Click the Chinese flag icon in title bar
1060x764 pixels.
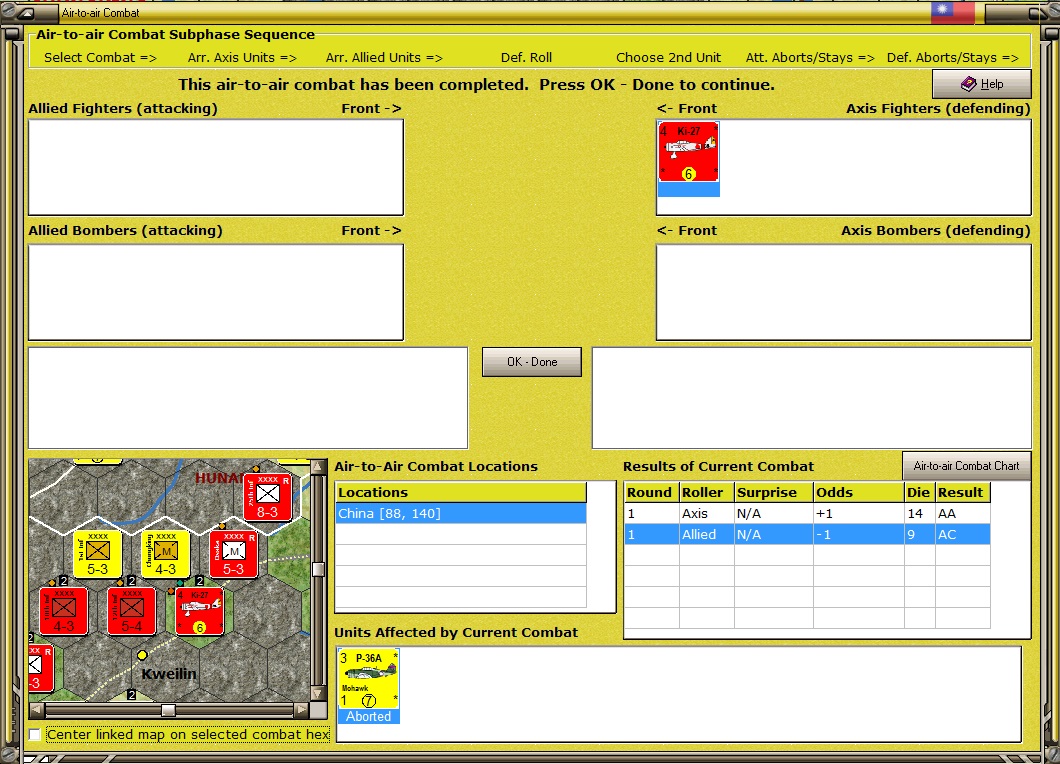click(953, 12)
